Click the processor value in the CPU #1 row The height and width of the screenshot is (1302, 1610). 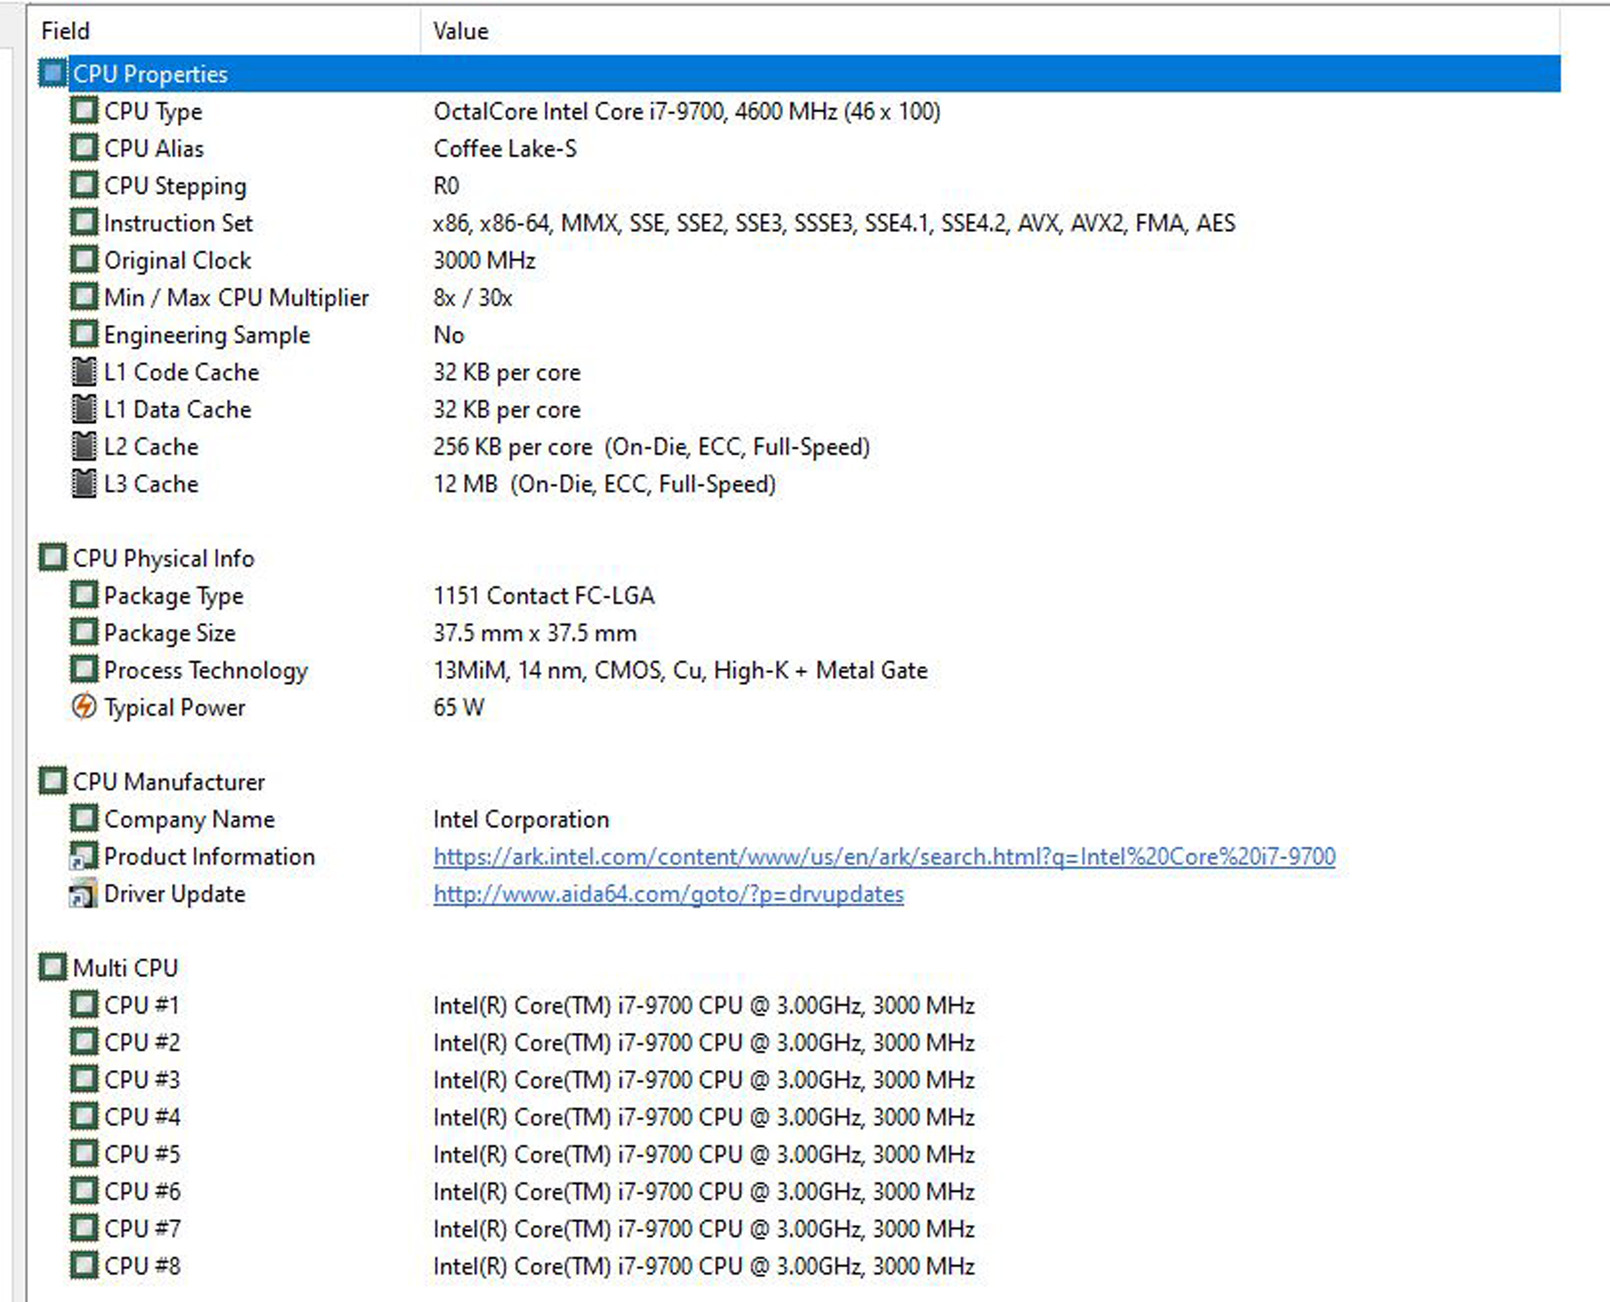tap(704, 1005)
